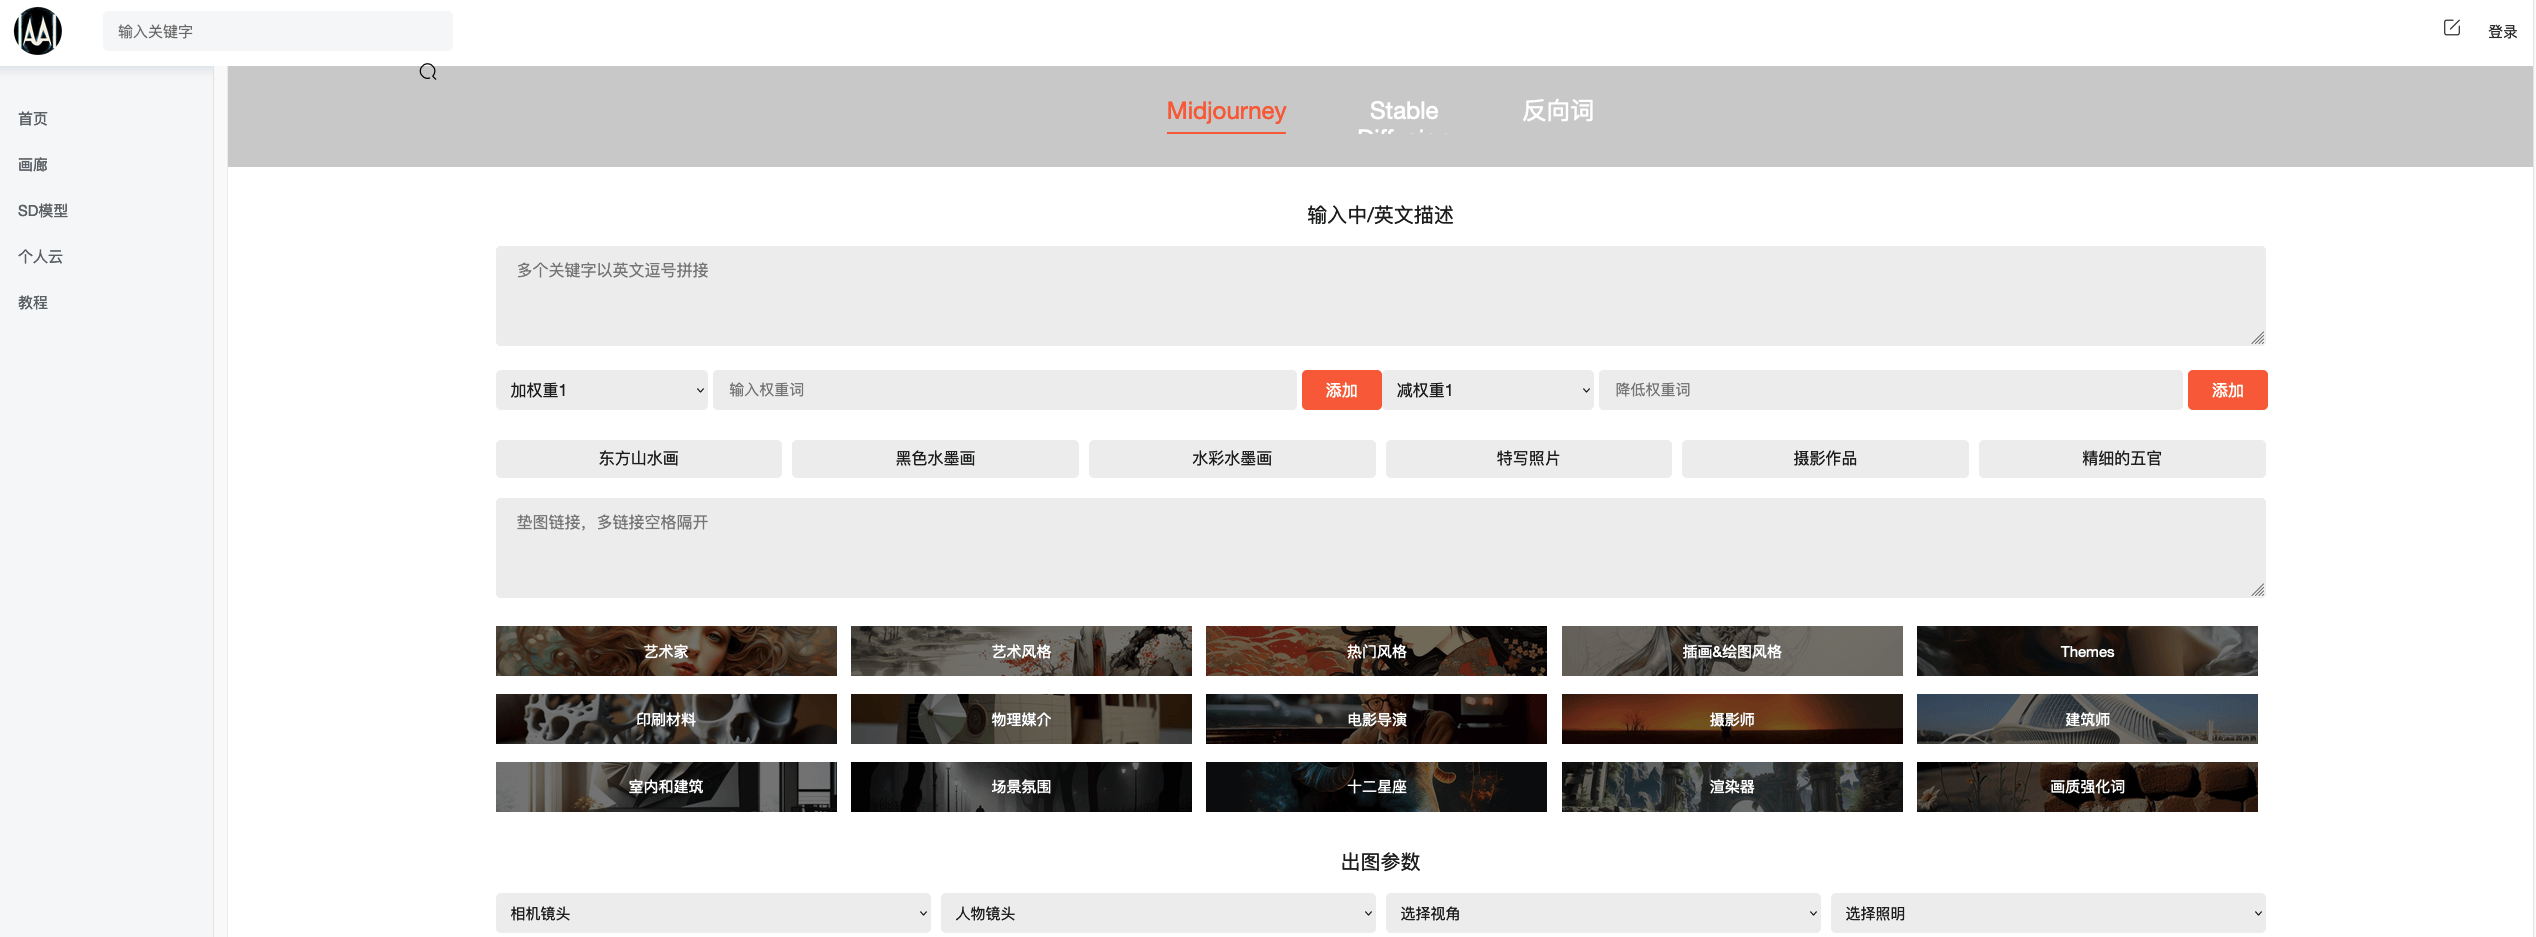Select the 黑色水墨画 preset
Image resolution: width=2536 pixels, height=937 pixels.
(935, 459)
